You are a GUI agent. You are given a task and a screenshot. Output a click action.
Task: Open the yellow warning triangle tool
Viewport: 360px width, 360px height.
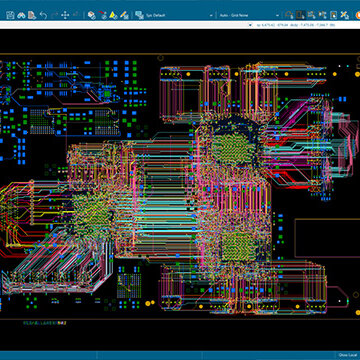113,15
